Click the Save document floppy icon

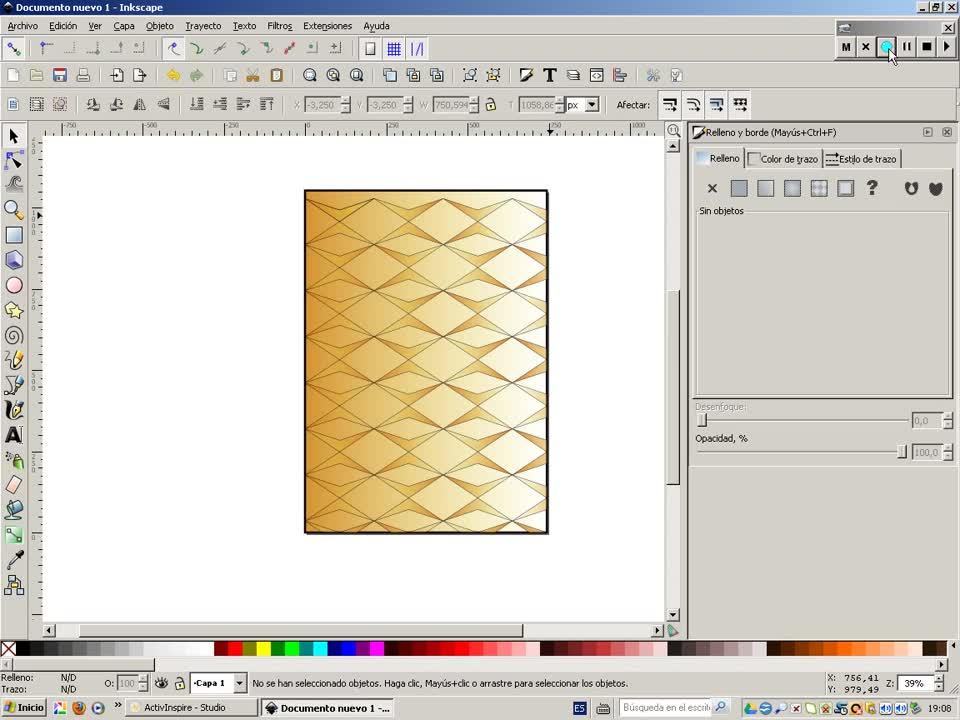(x=60, y=75)
